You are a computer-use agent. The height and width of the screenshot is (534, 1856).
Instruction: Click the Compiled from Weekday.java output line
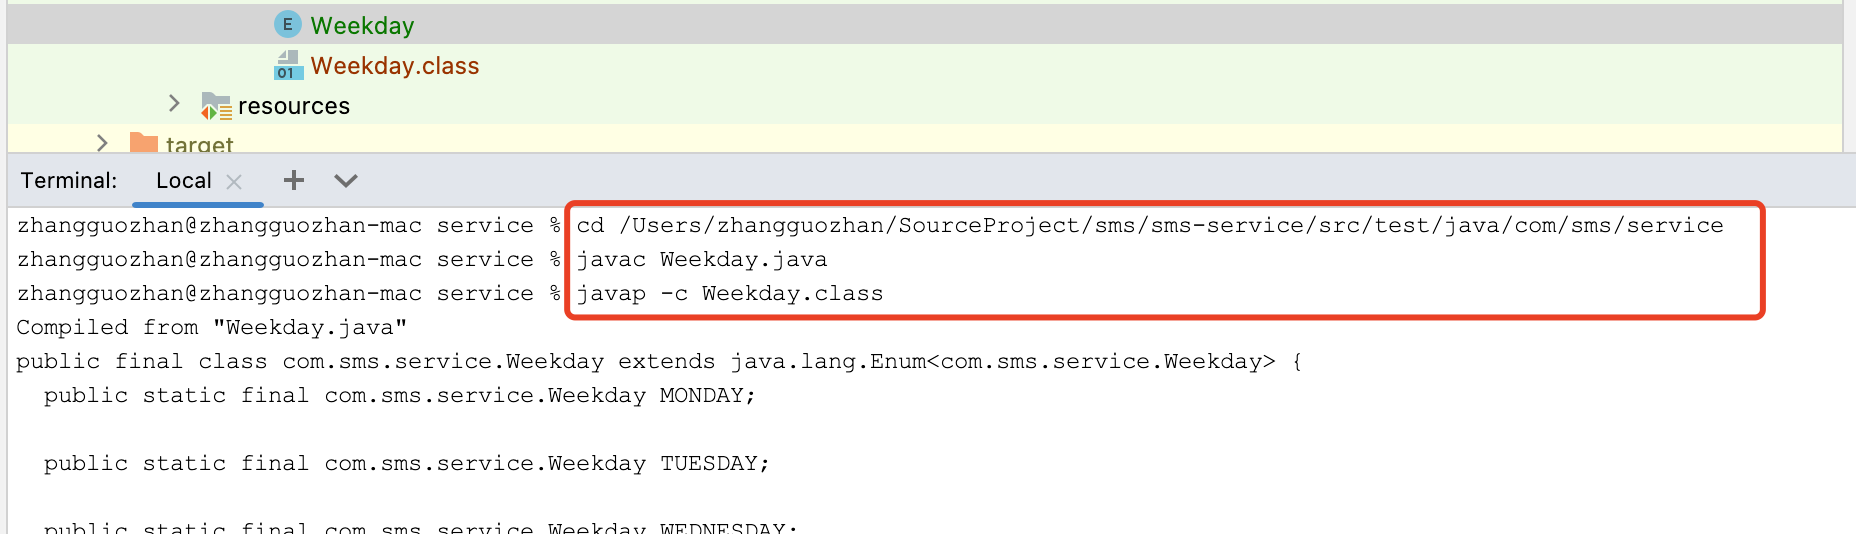211,327
